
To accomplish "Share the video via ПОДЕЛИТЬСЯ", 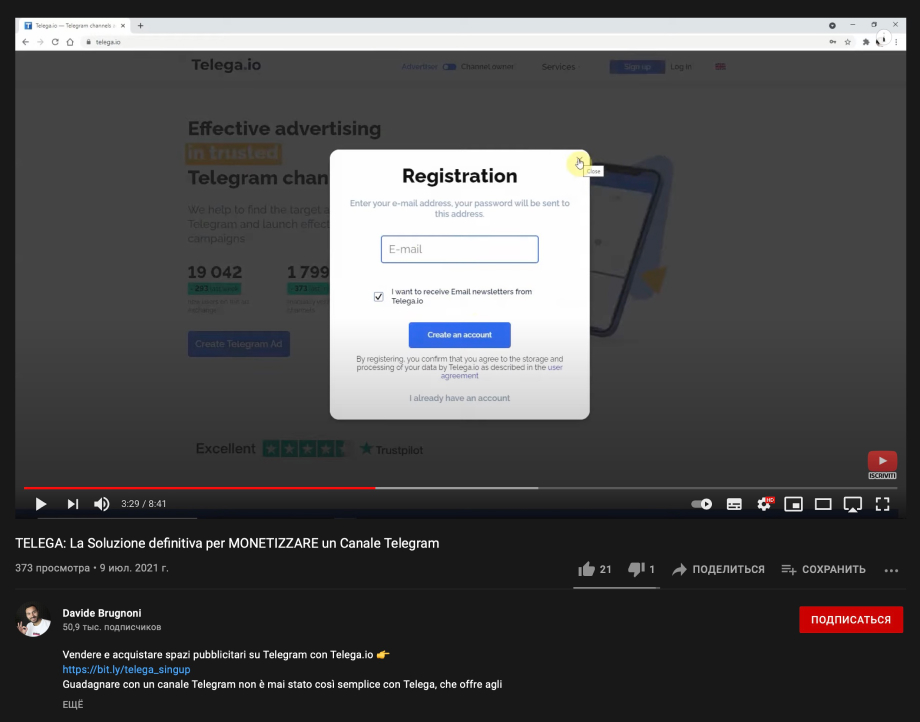I will 718,569.
